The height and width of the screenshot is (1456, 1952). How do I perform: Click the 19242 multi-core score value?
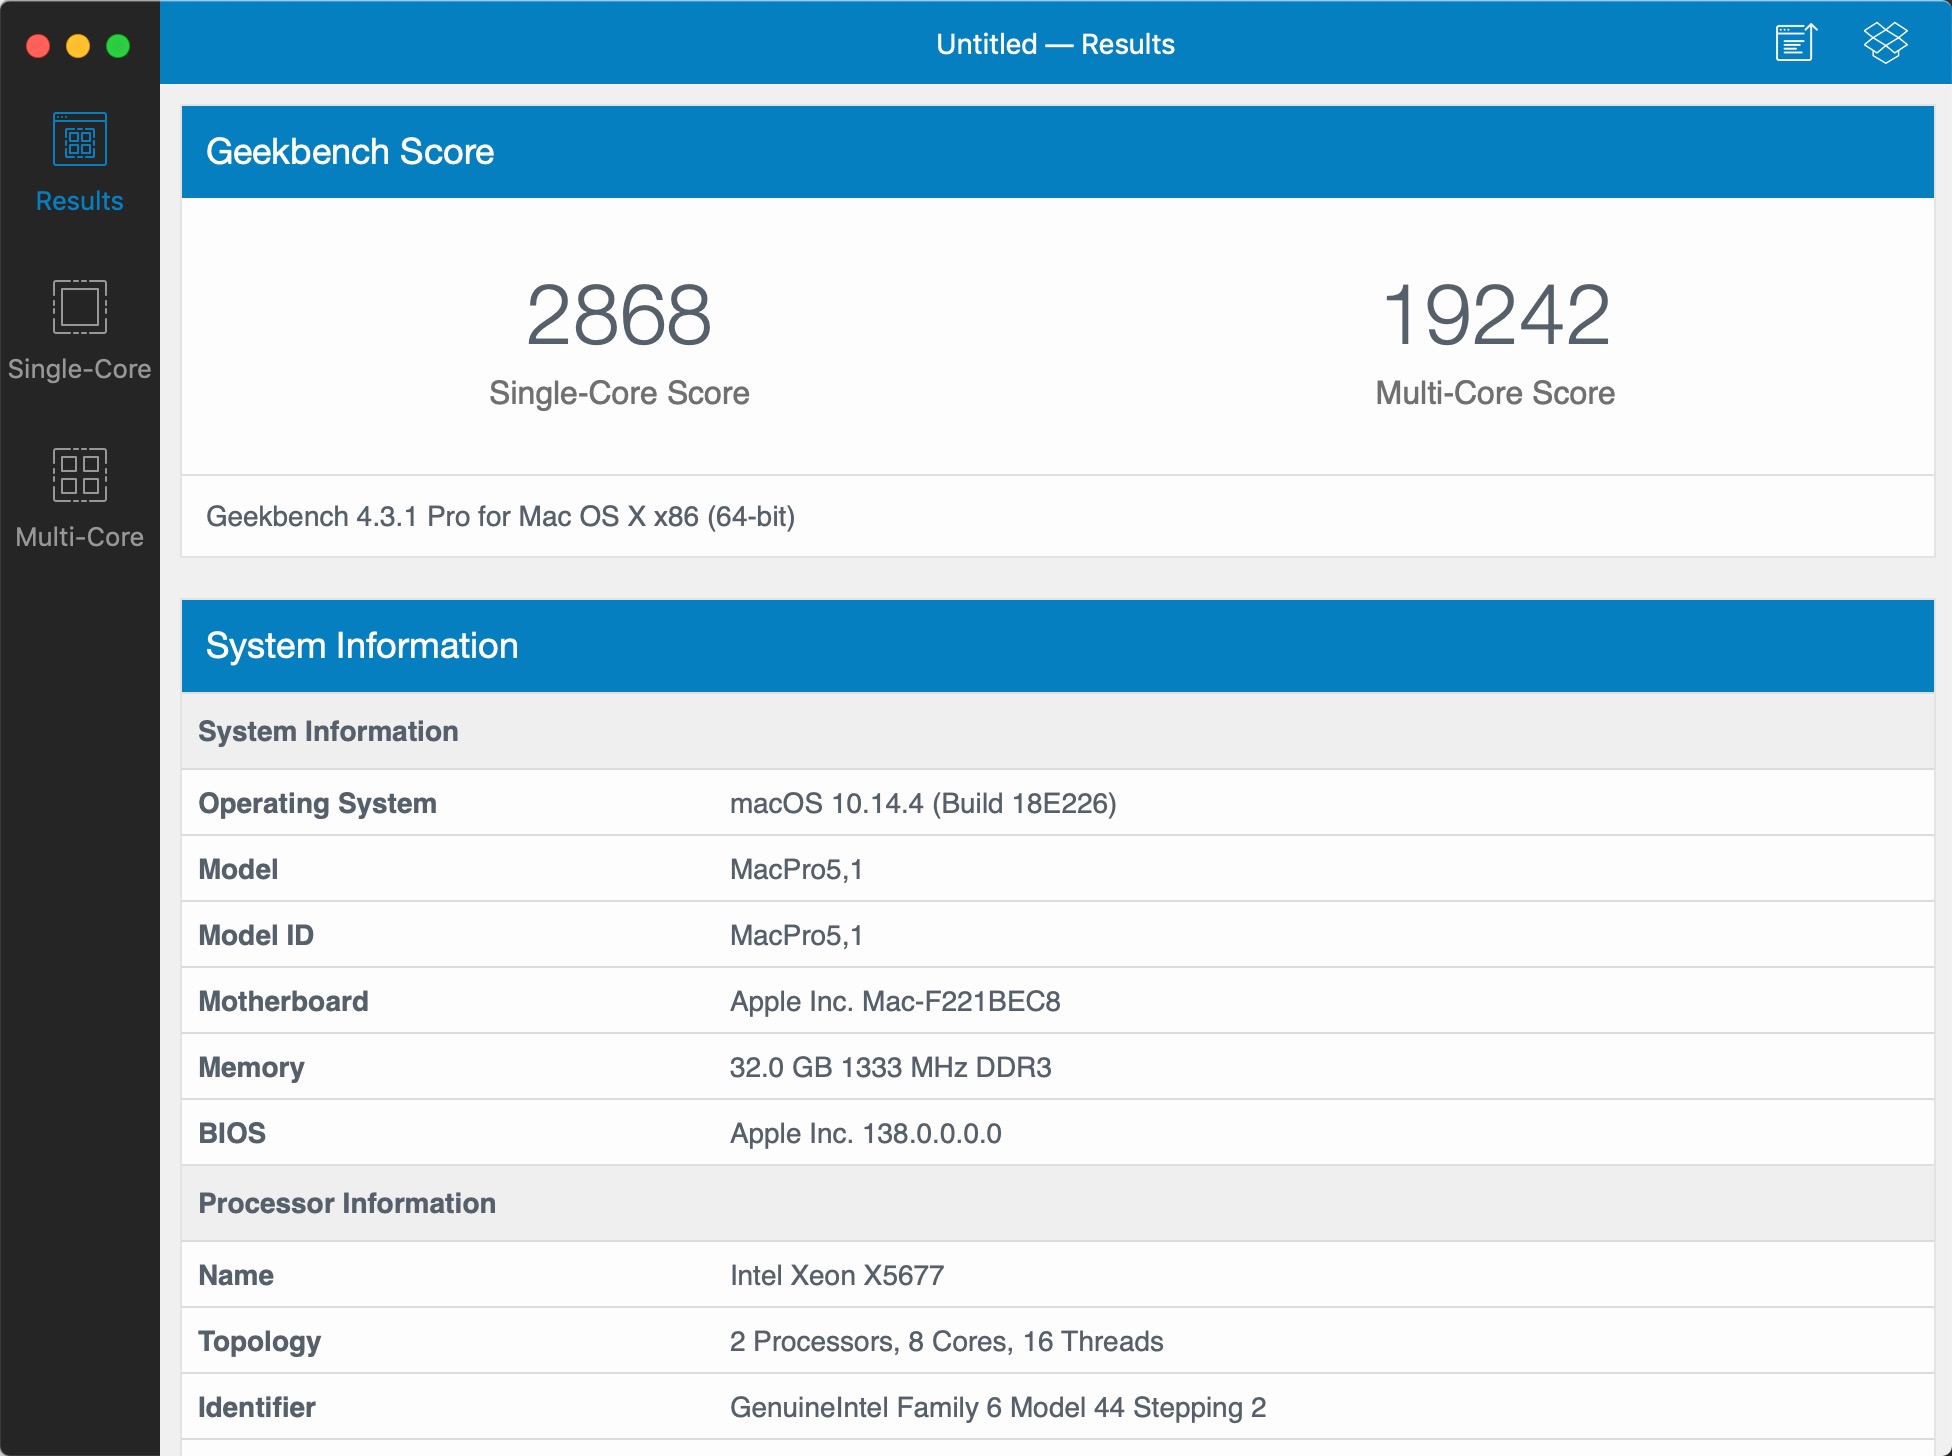pyautogui.click(x=1495, y=316)
